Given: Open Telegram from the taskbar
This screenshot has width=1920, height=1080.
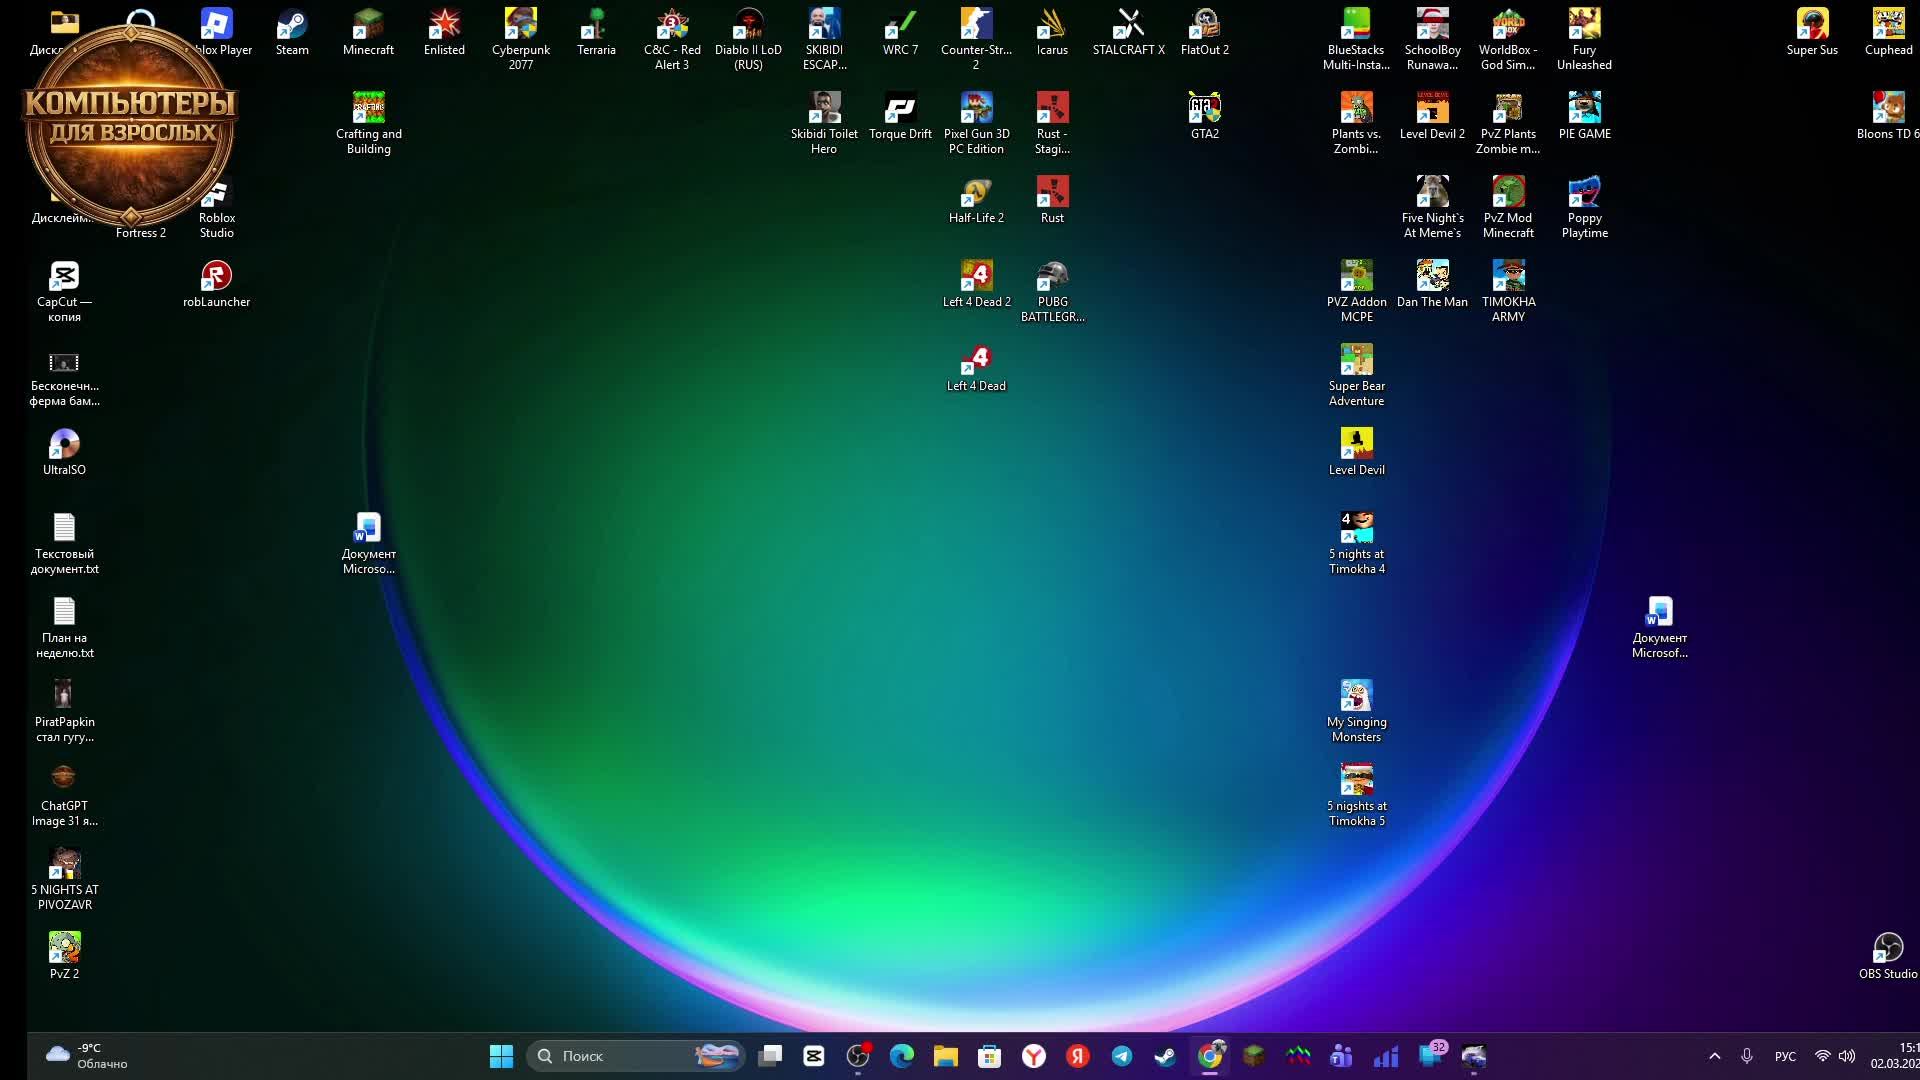Looking at the screenshot, I should pos(1122,1056).
